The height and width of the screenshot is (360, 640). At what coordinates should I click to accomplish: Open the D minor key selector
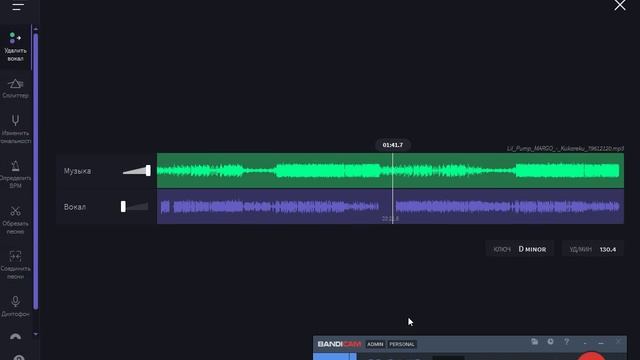pyautogui.click(x=520, y=249)
